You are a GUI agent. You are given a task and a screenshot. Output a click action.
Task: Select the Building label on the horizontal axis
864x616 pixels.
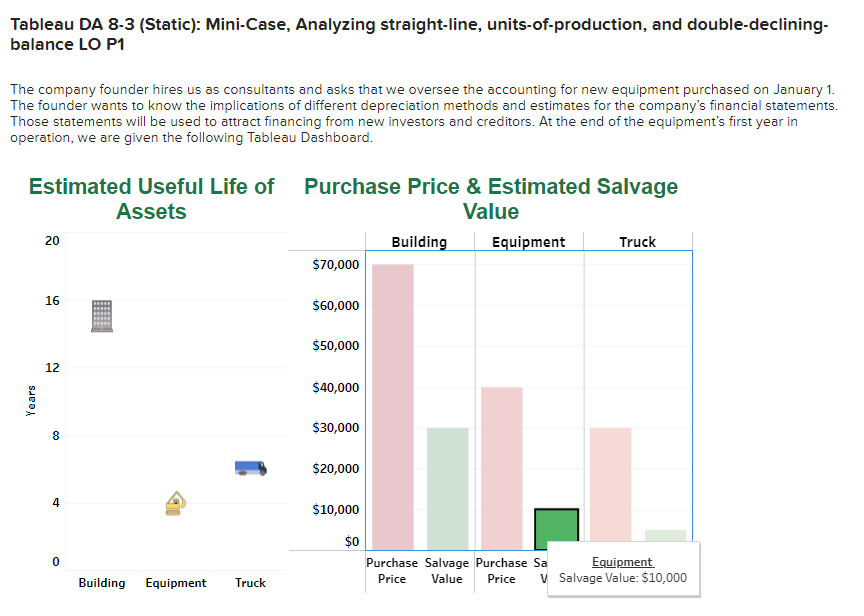point(101,583)
